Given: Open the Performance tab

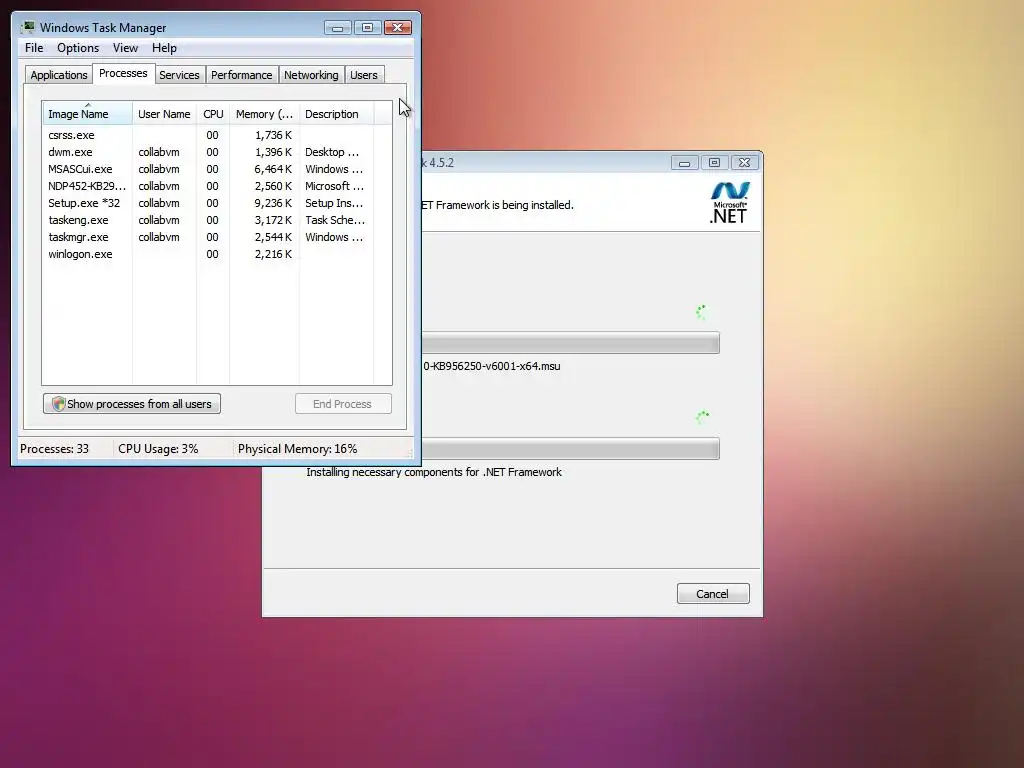Looking at the screenshot, I should pyautogui.click(x=242, y=75).
